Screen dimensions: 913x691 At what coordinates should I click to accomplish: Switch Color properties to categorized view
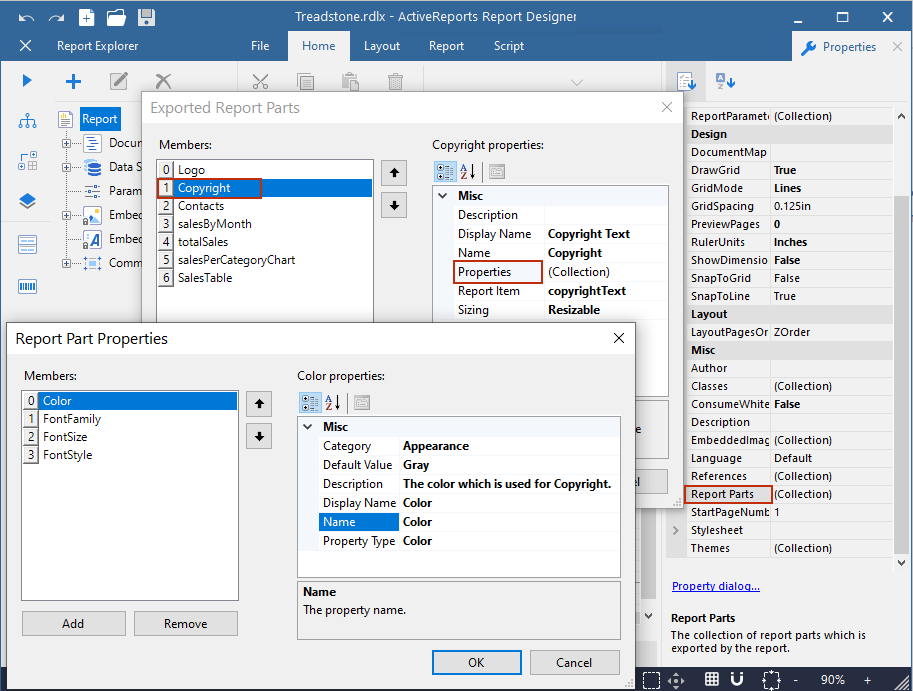pos(310,402)
